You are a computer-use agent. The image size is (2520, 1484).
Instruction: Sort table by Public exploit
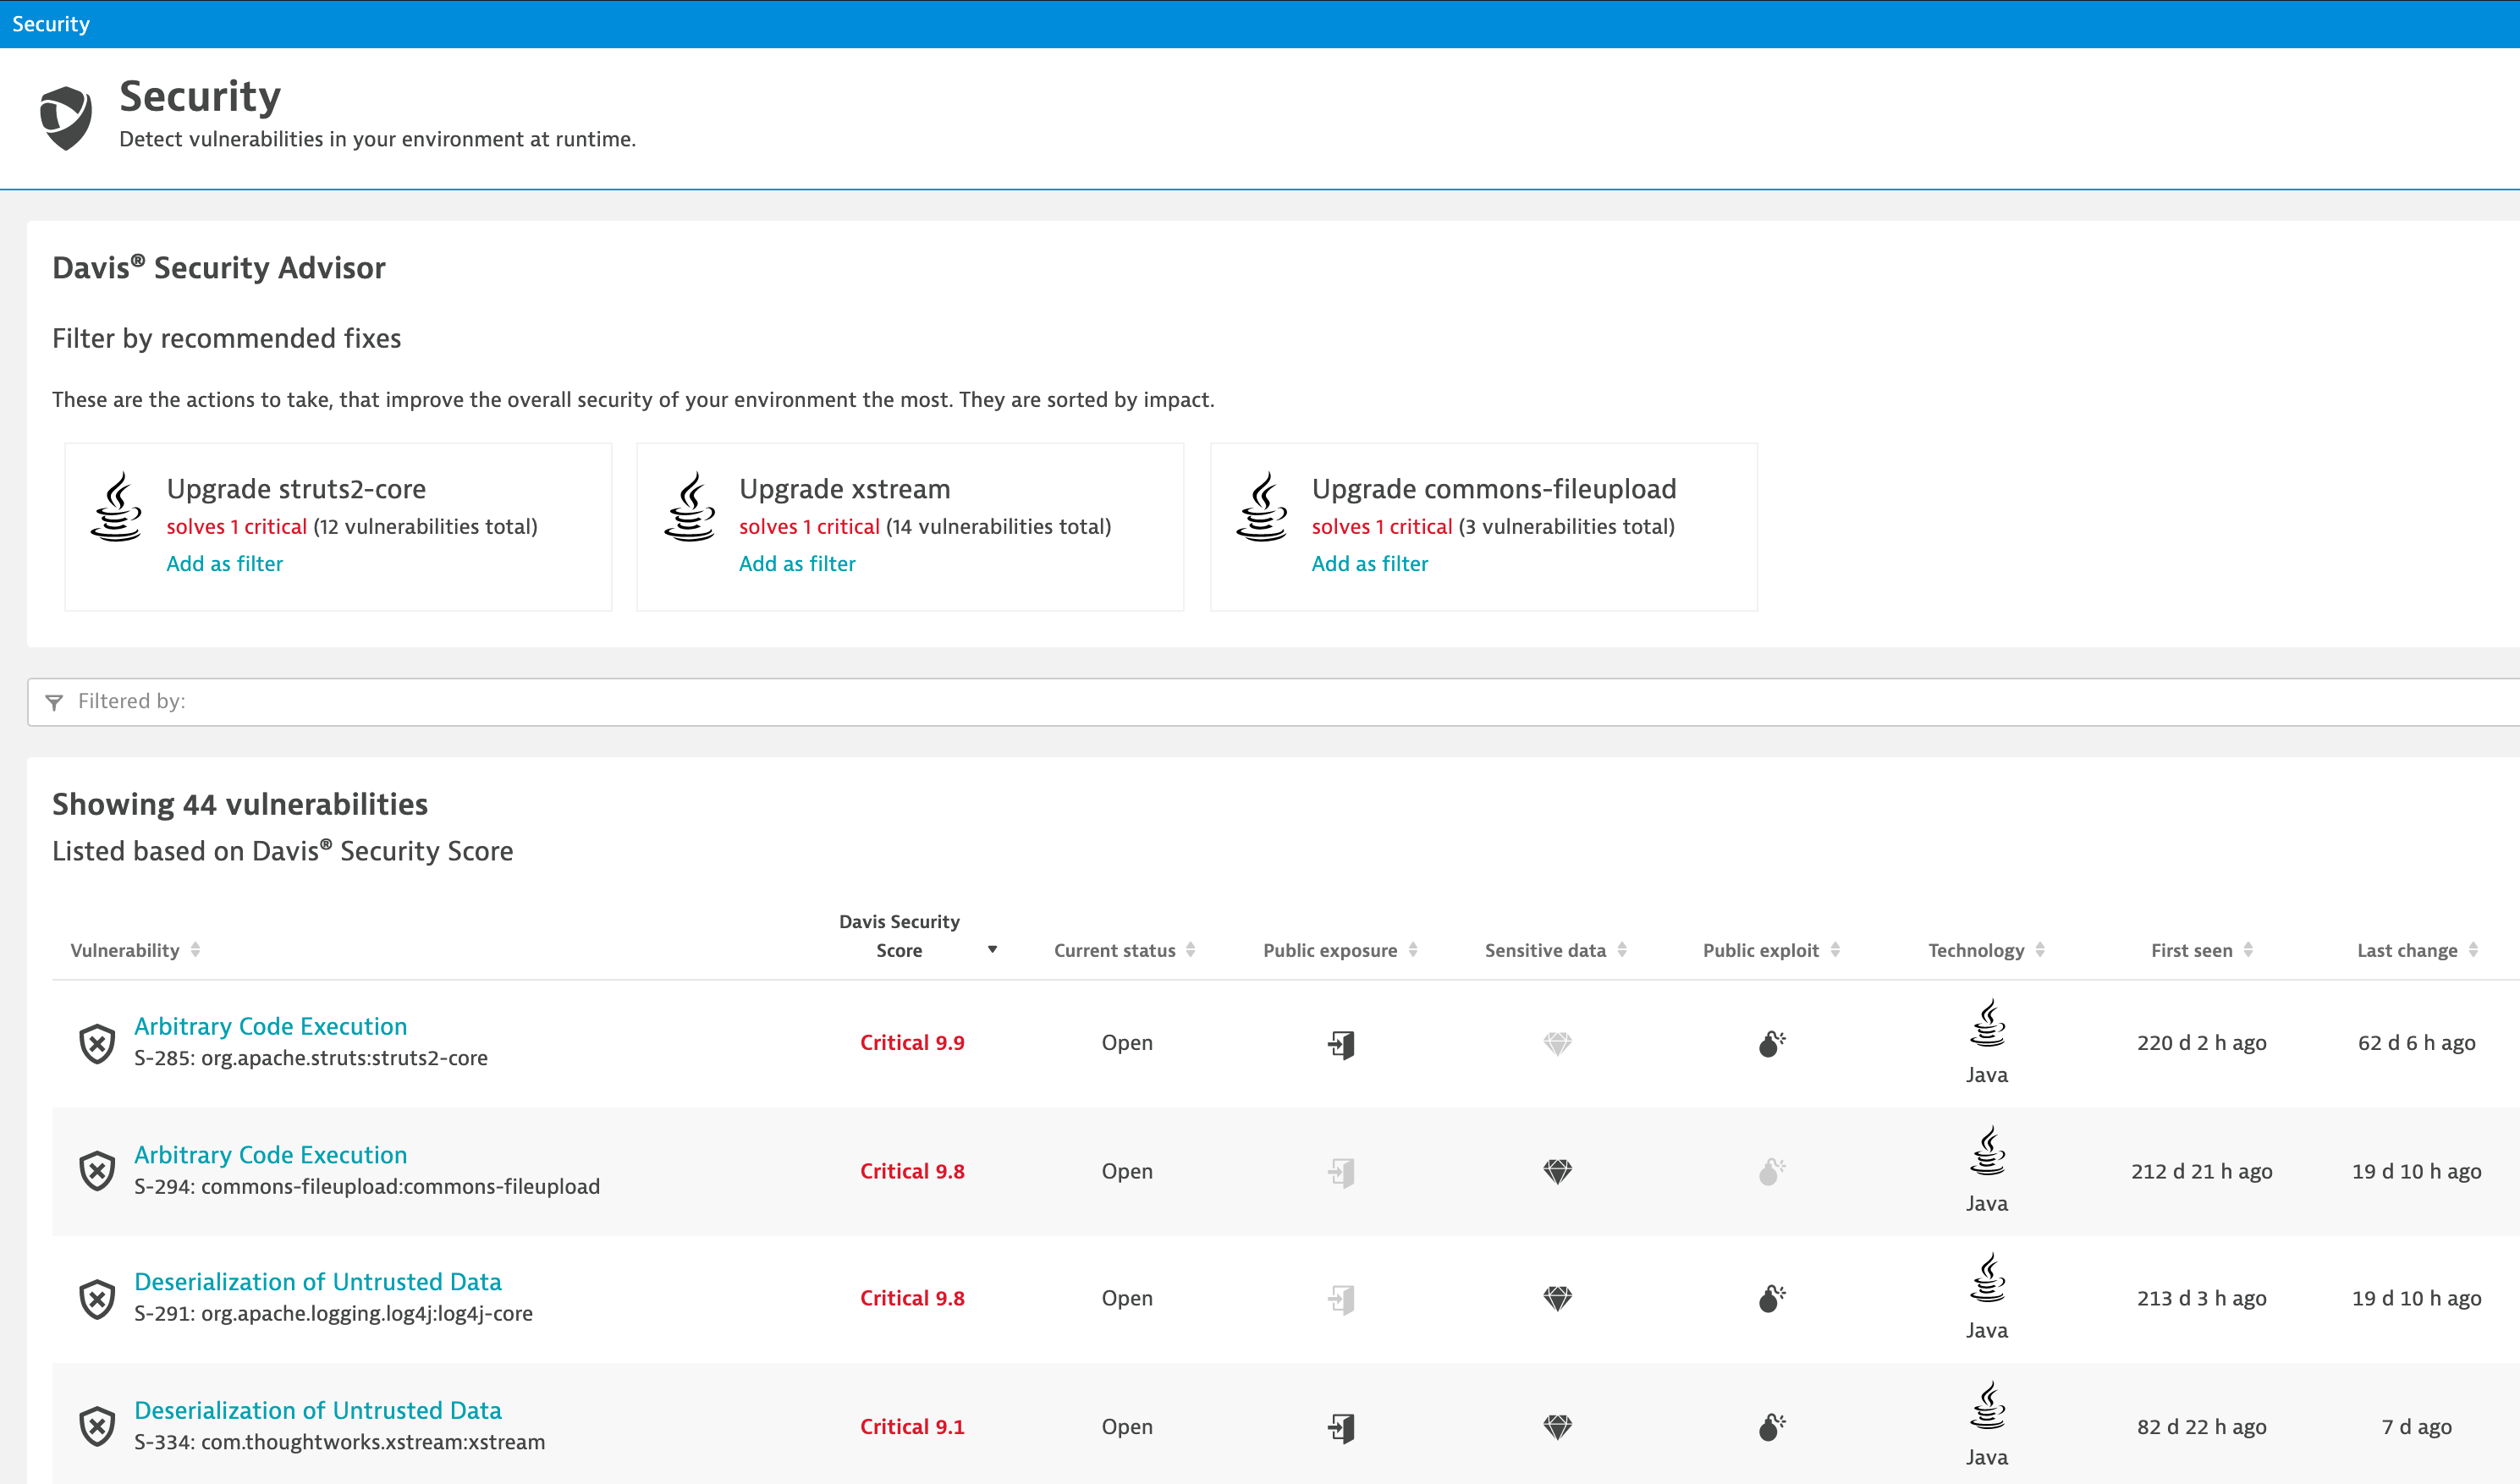(x=1772, y=950)
